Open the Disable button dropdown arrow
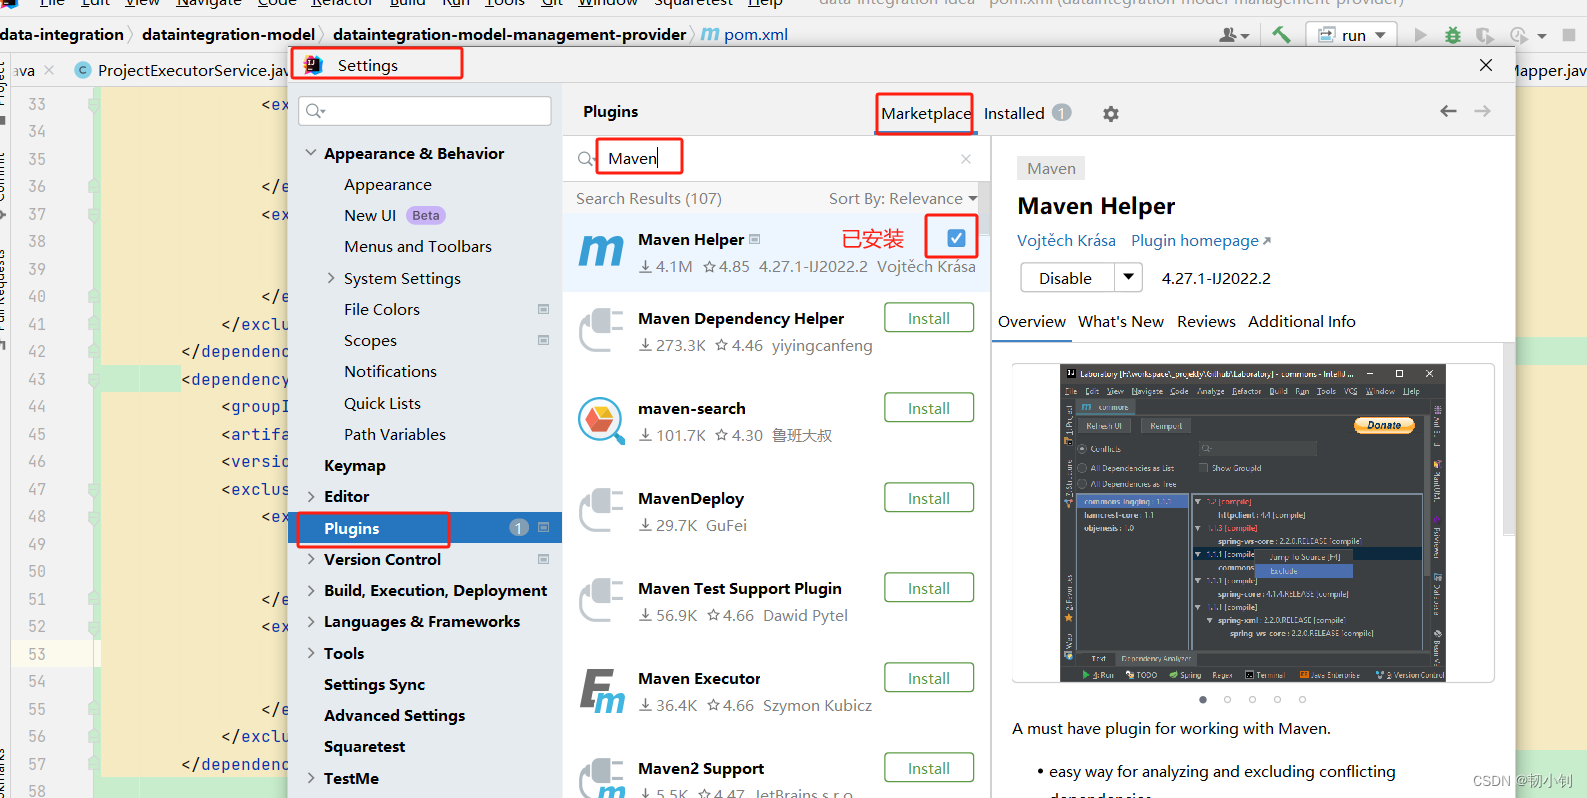 point(1129,277)
